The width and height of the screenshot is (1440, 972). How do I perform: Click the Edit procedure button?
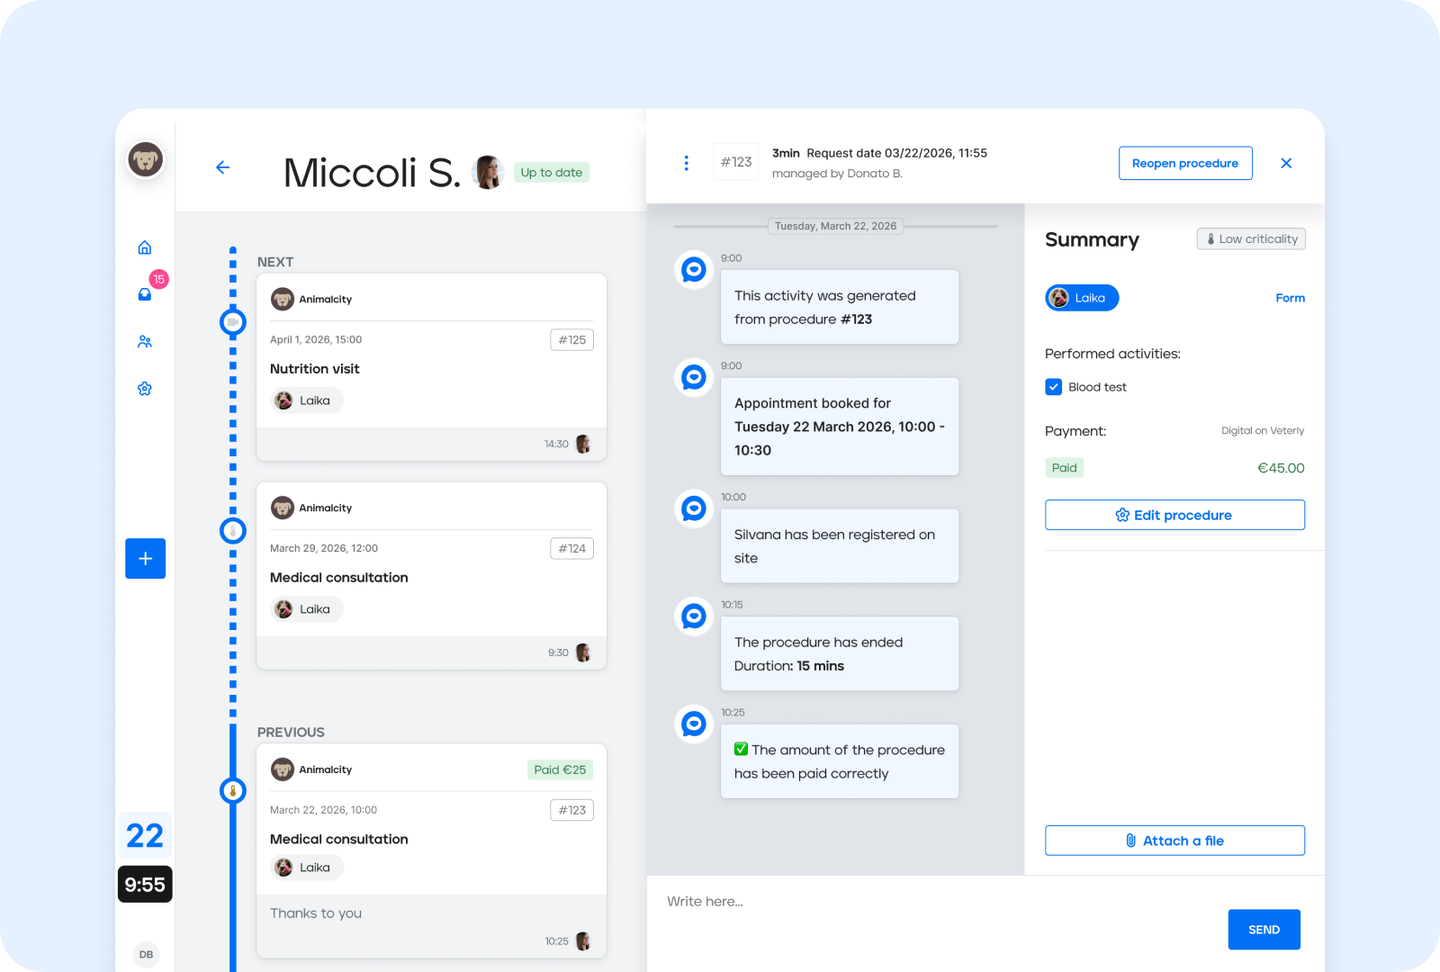click(1175, 515)
